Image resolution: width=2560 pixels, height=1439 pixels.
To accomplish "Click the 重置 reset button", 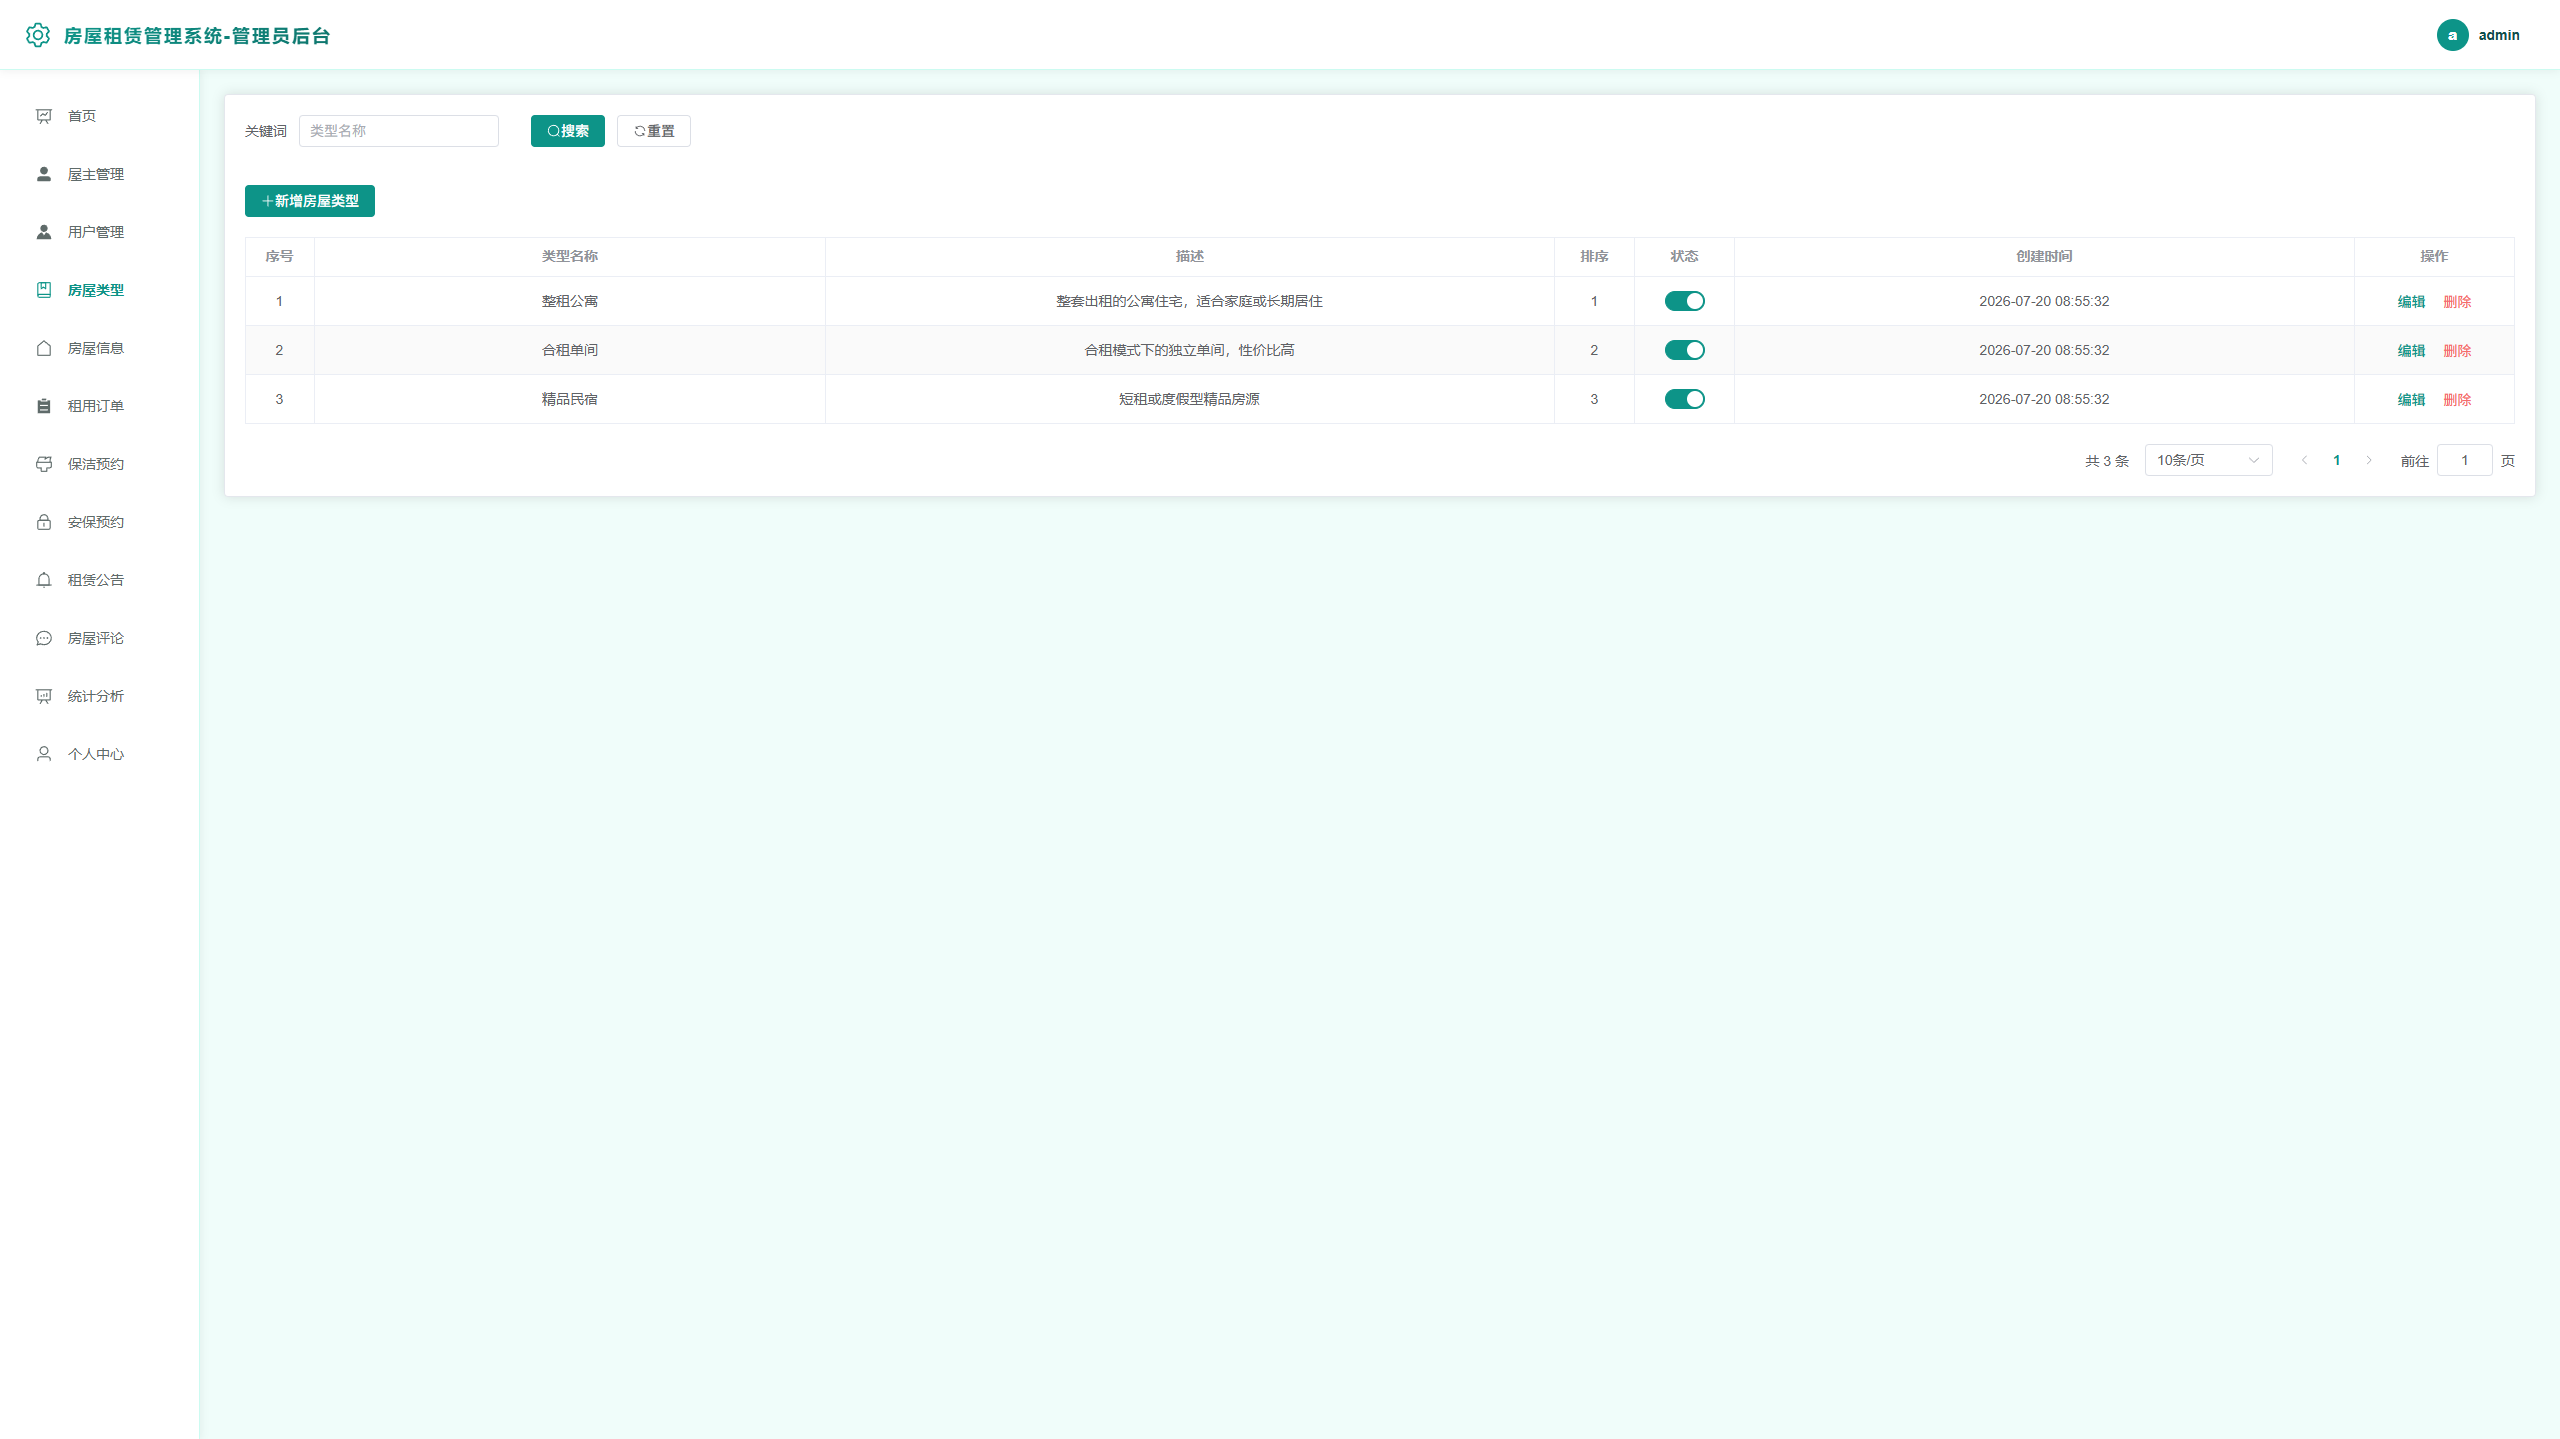I will [x=654, y=131].
